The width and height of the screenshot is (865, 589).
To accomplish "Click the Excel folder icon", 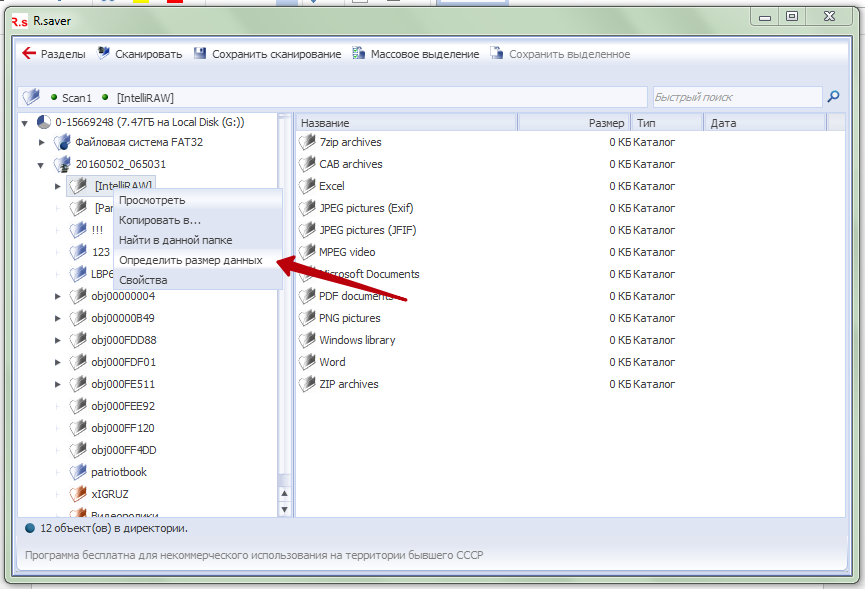I will point(307,186).
